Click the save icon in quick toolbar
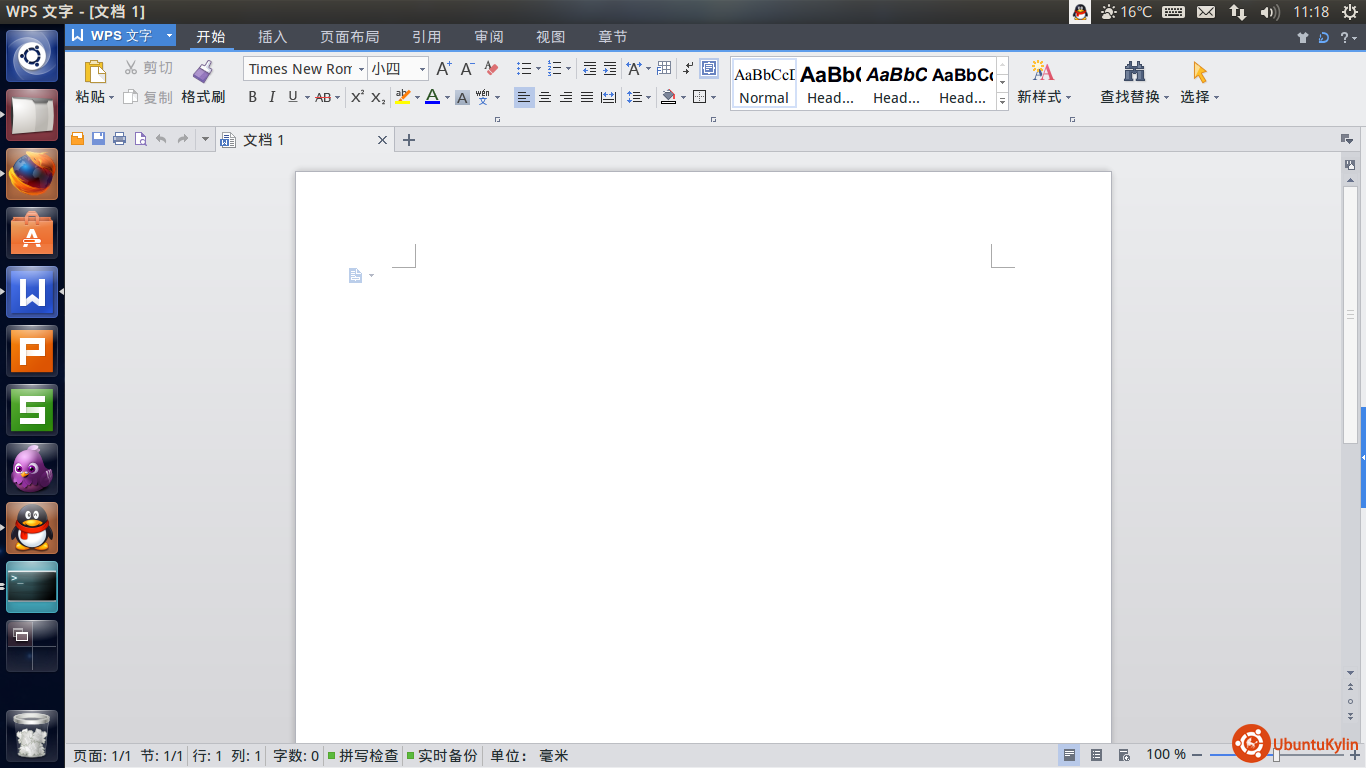The width and height of the screenshot is (1366, 768). (x=98, y=139)
